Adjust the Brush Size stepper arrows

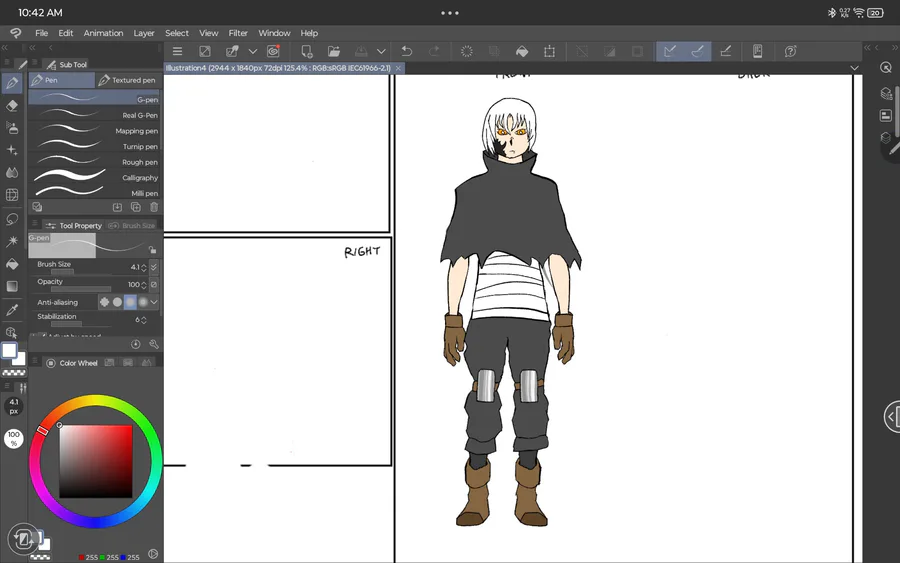(143, 267)
